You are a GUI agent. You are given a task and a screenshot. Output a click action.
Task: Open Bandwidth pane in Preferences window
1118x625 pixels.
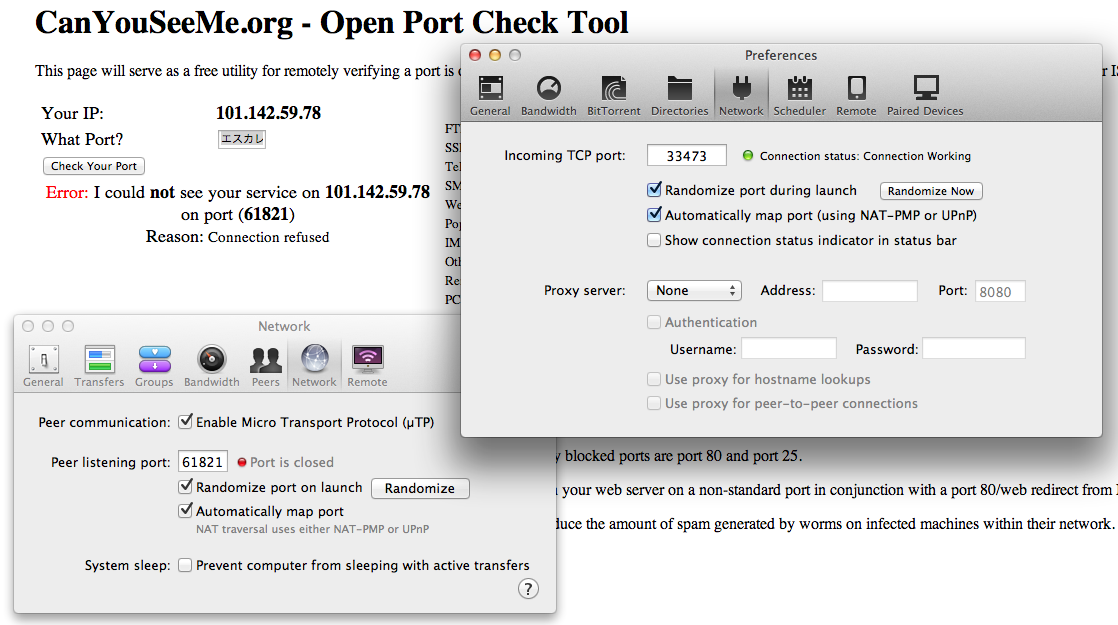pyautogui.click(x=548, y=95)
